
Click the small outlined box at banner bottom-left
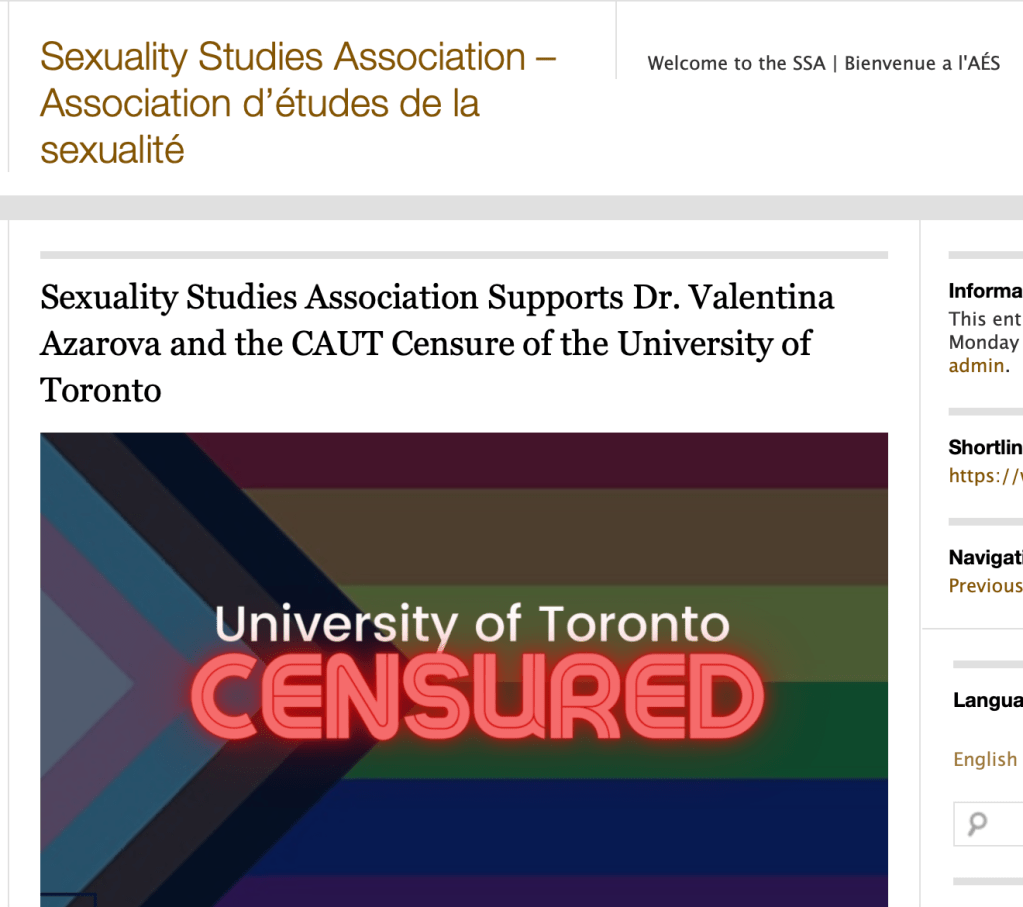tap(68, 899)
